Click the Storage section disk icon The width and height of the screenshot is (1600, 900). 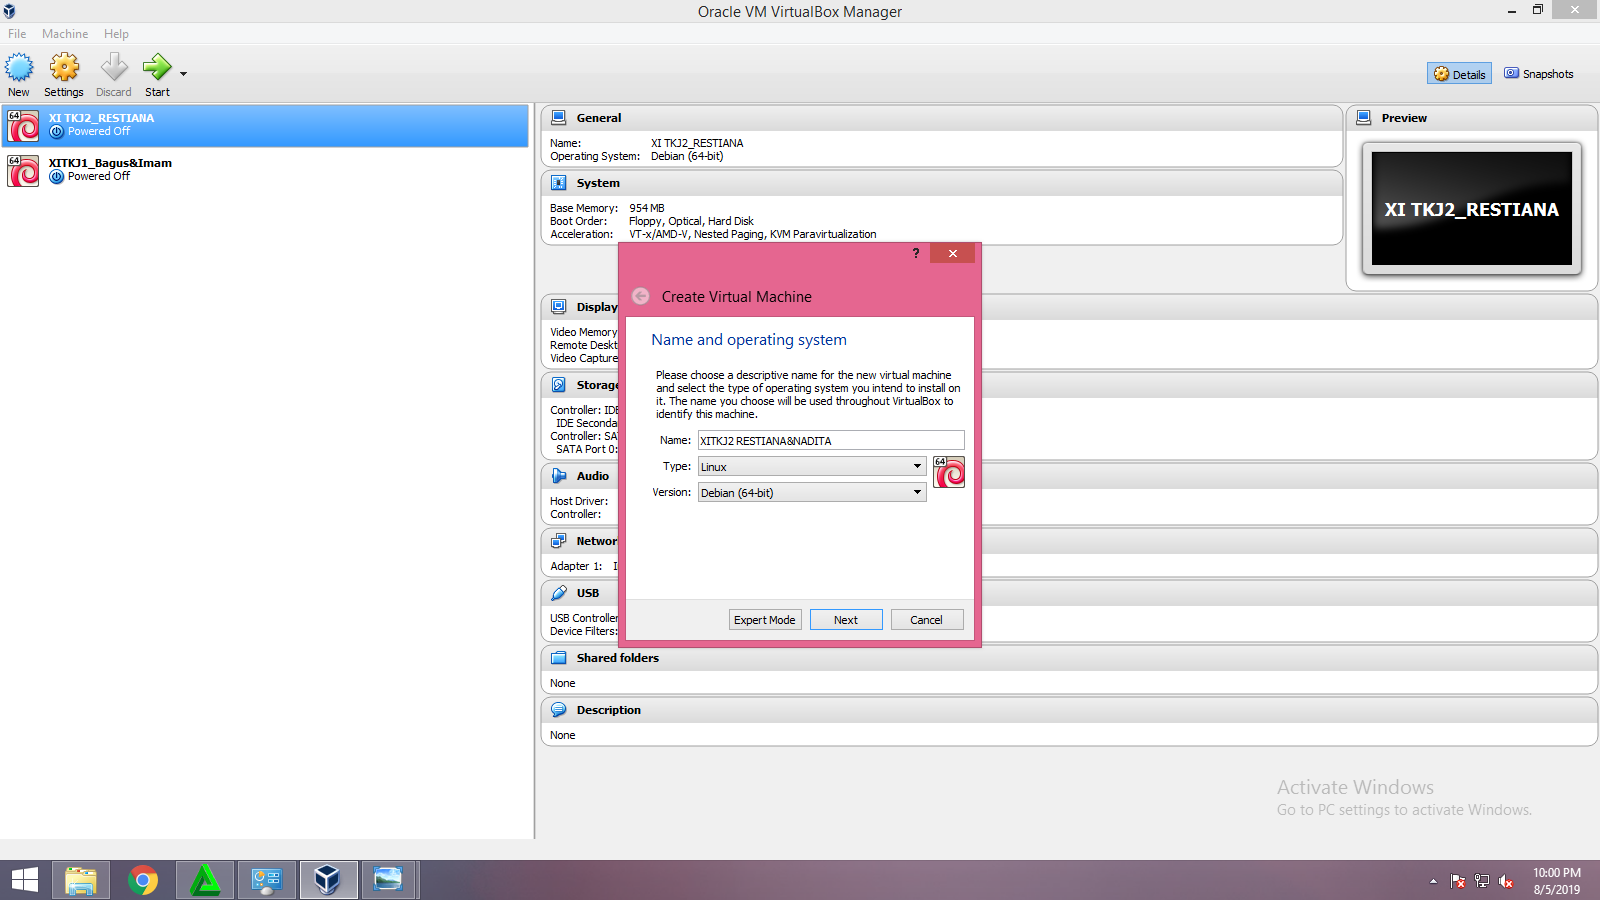coord(559,385)
